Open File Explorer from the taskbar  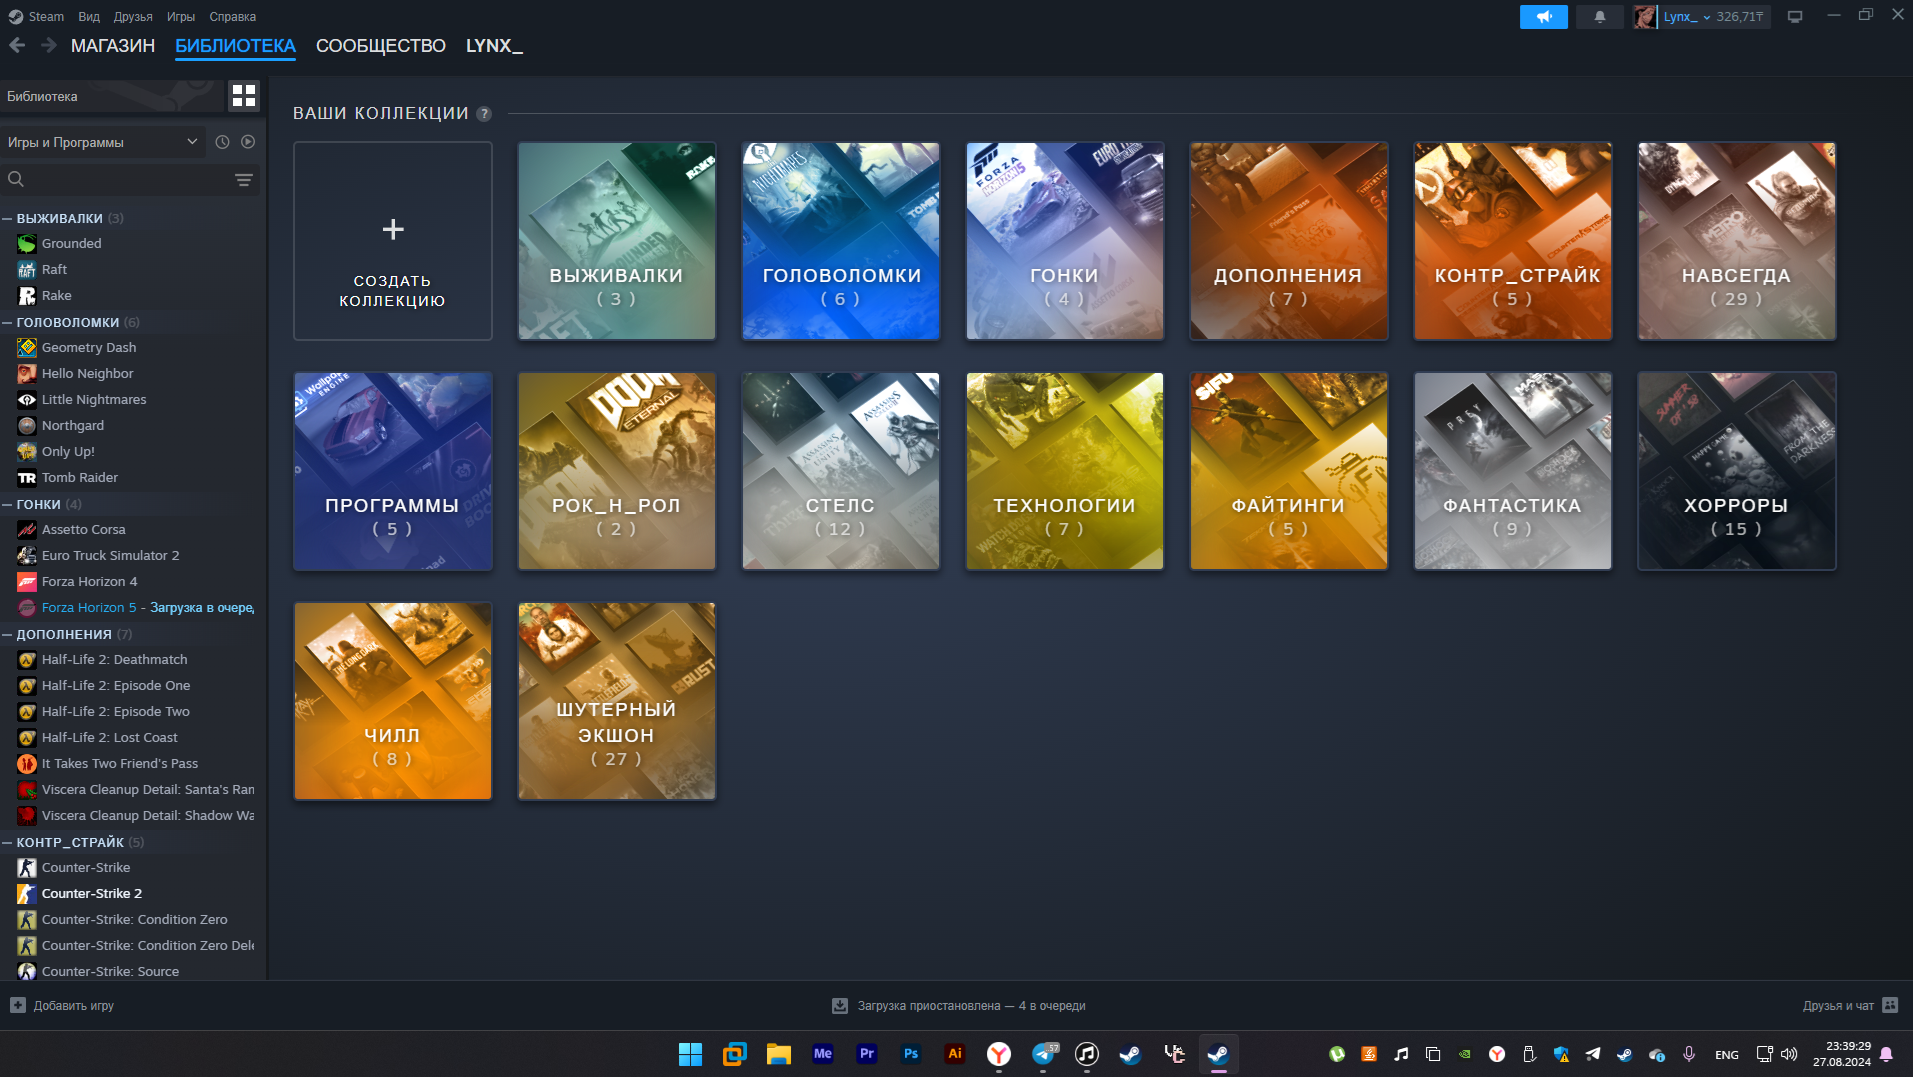point(779,1054)
